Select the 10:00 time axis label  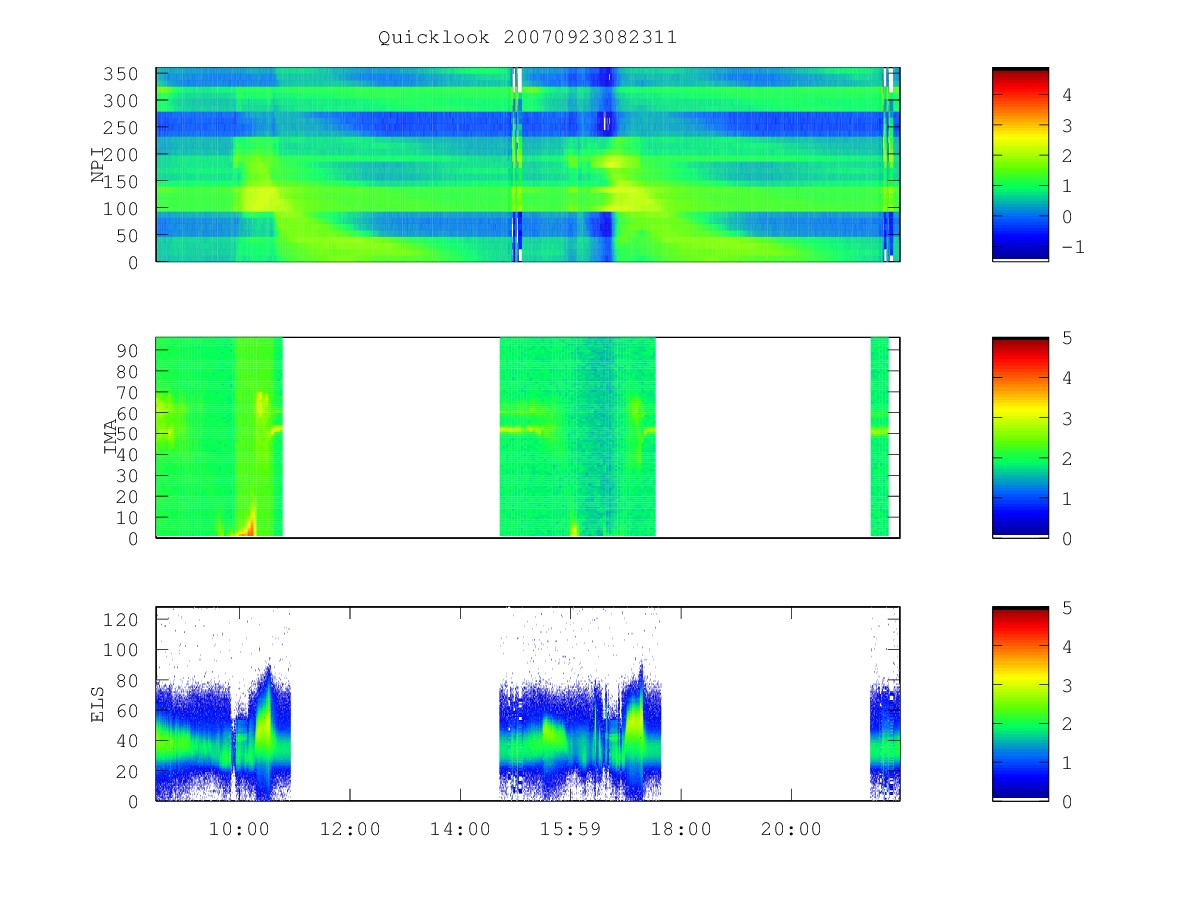[x=240, y=829]
